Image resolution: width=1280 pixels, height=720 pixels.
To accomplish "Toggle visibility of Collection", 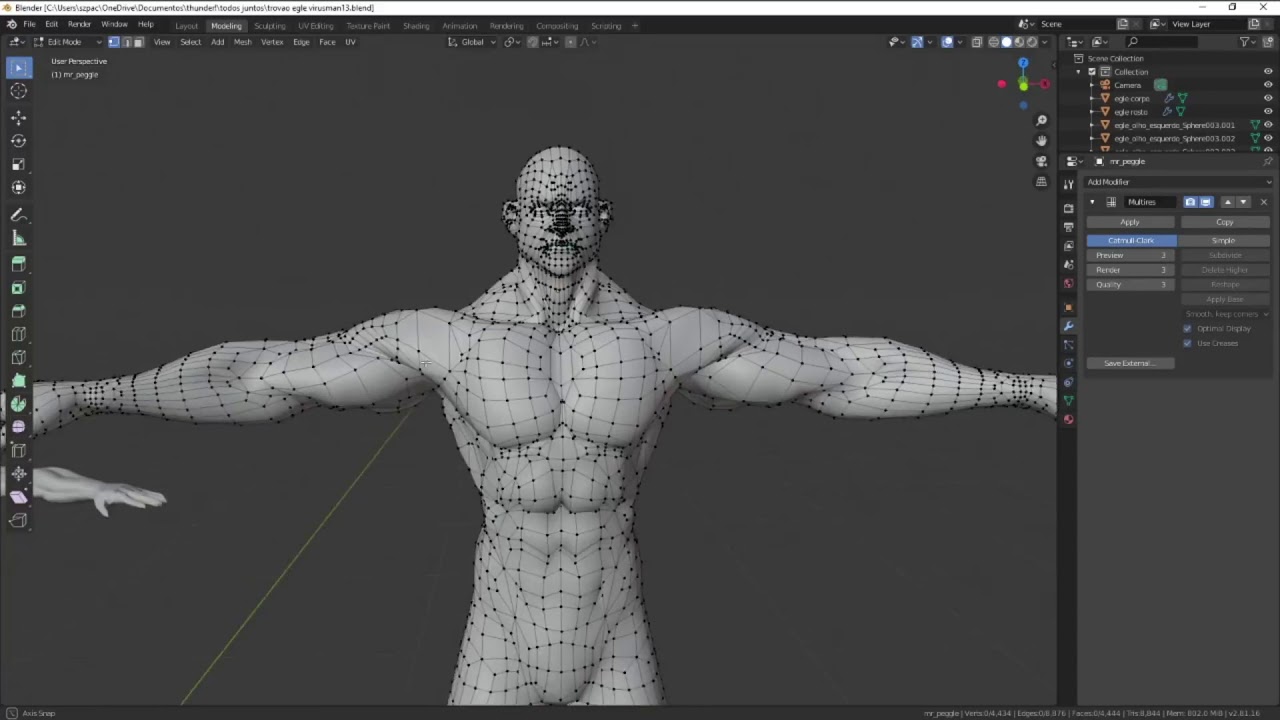I will tap(1267, 72).
